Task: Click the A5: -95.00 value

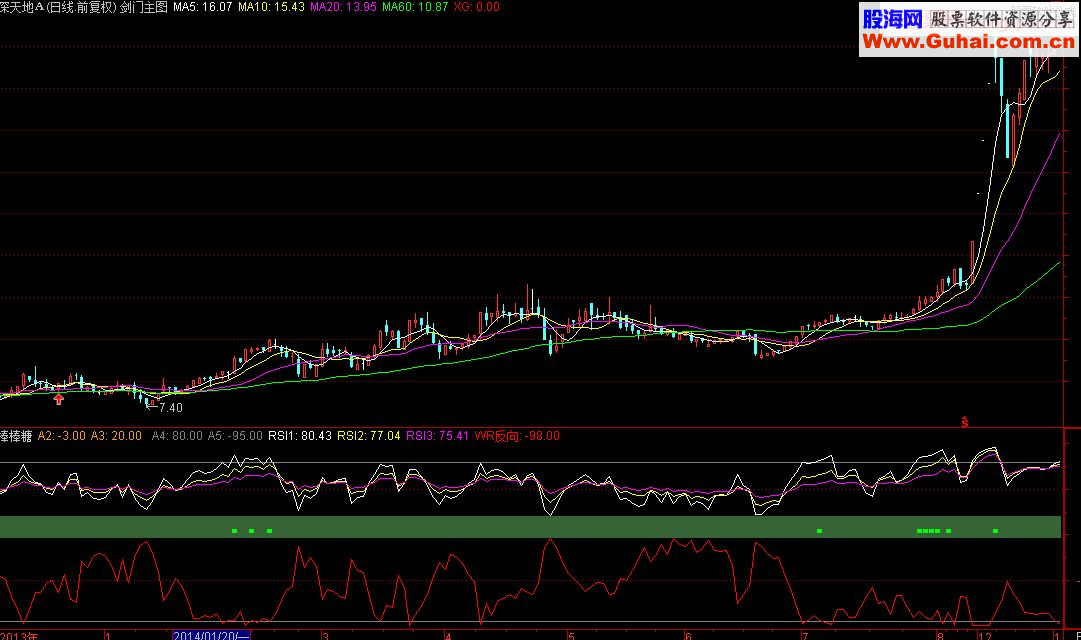Action: 235,436
